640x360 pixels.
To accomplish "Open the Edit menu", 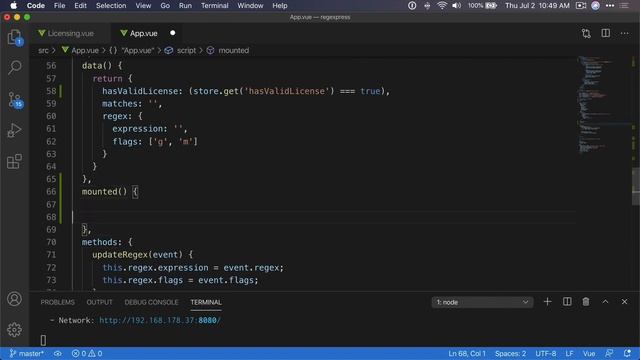I will [x=80, y=6].
